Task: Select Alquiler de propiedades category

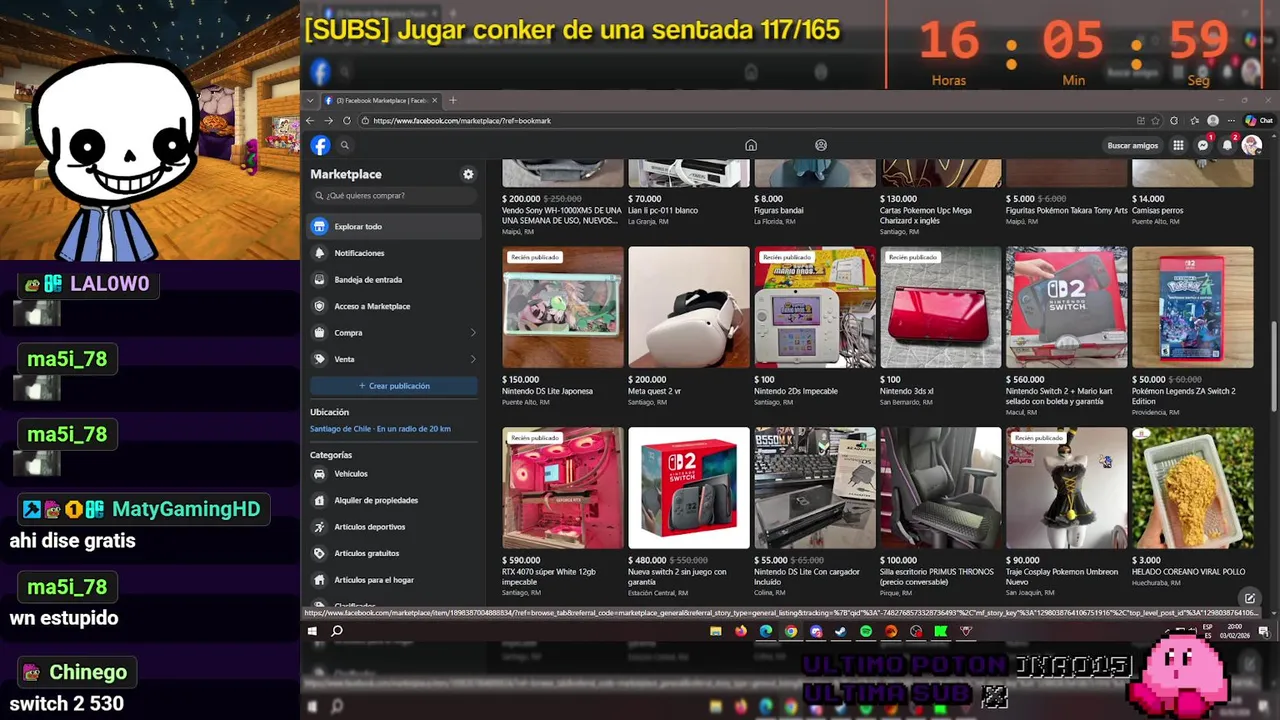Action: [x=395, y=500]
